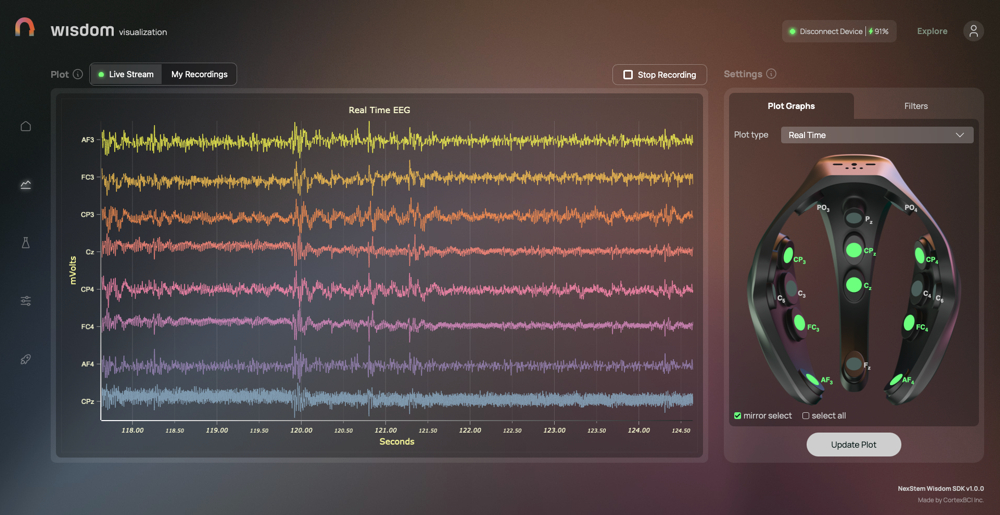Click the 120.00 seconds axis tick
The image size is (1000, 515).
(301, 430)
